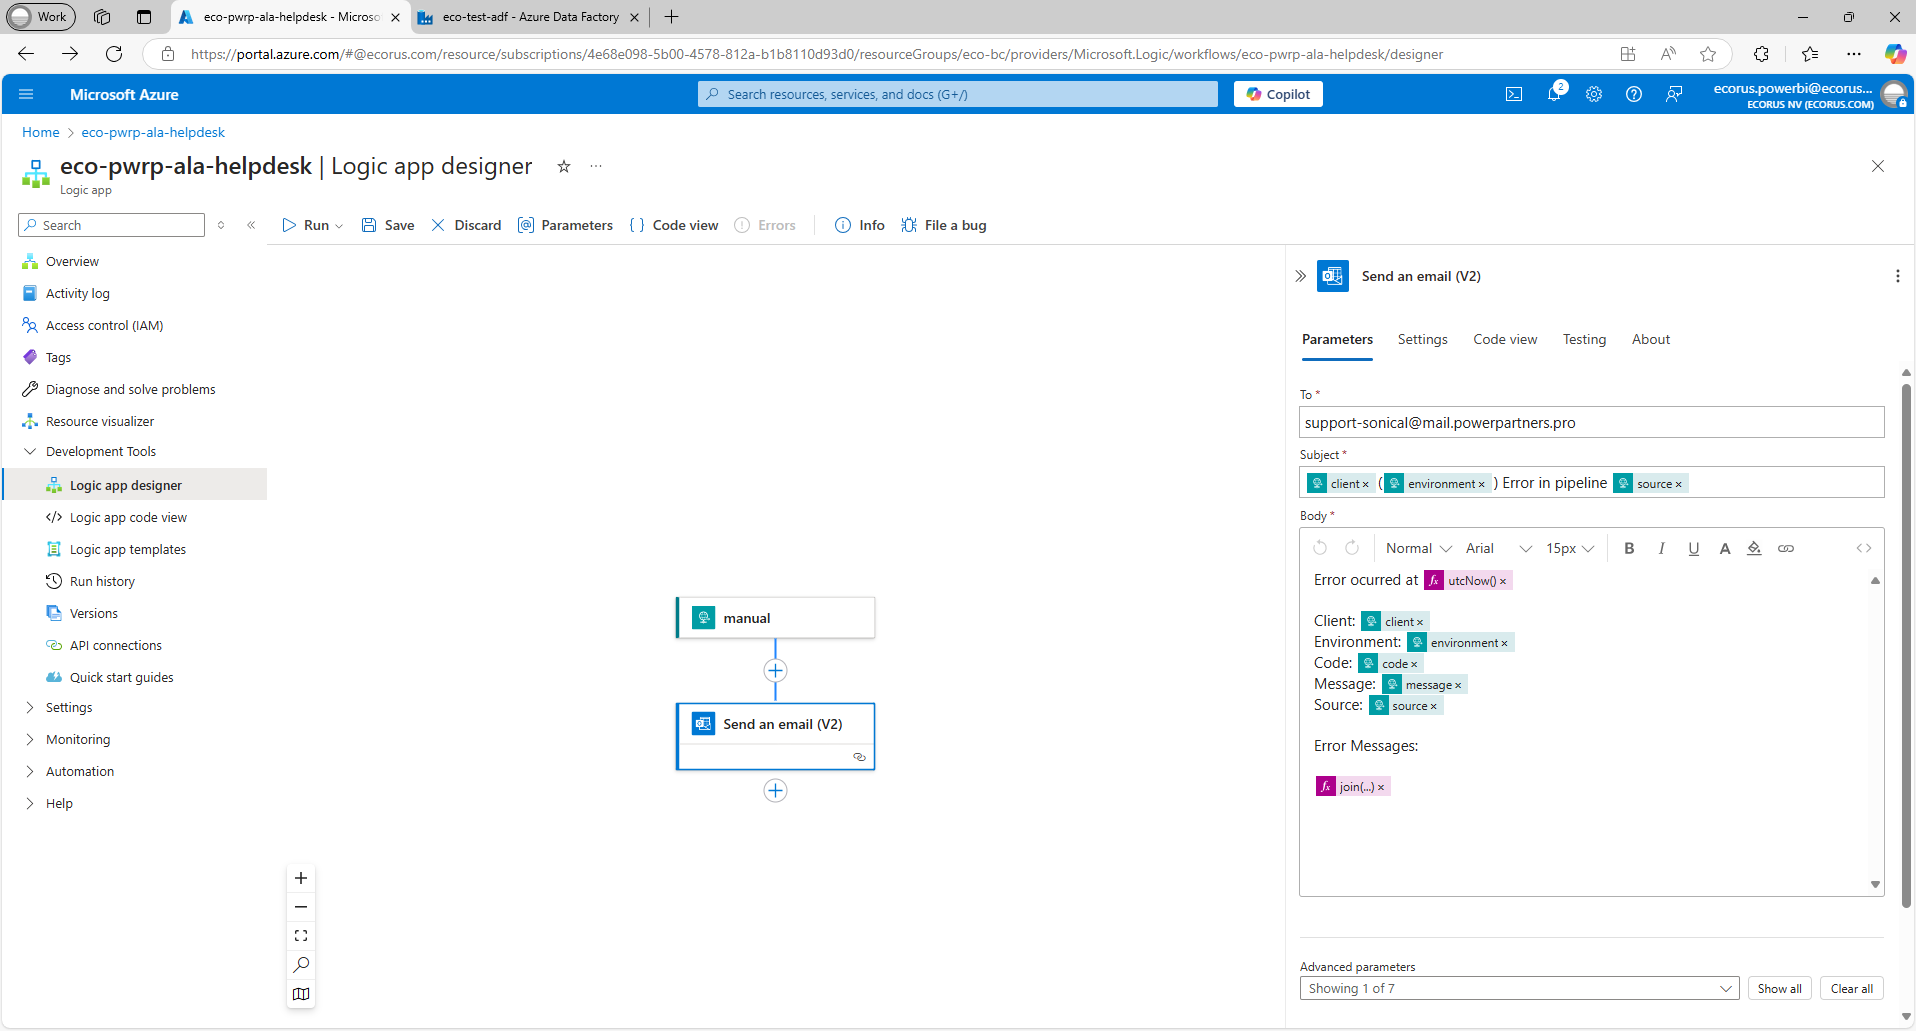Click the Bold formatting icon

click(1629, 548)
